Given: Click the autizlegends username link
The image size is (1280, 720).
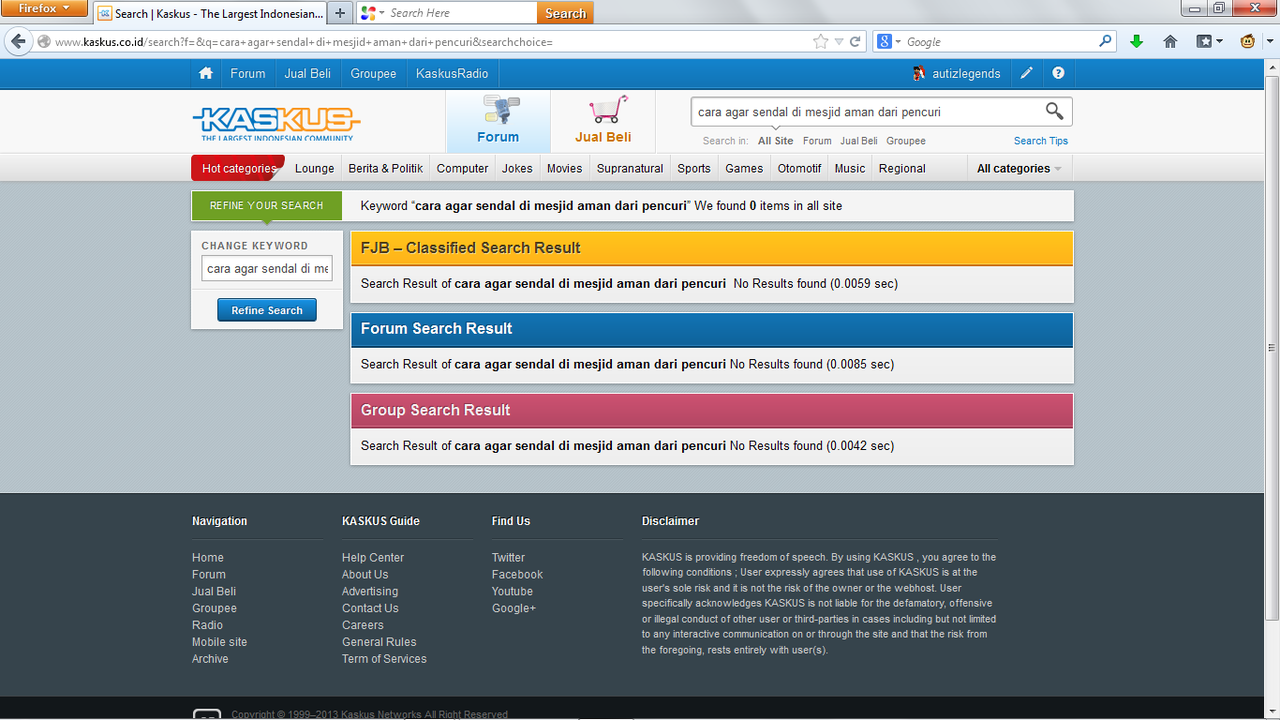Looking at the screenshot, I should click(x=966, y=73).
